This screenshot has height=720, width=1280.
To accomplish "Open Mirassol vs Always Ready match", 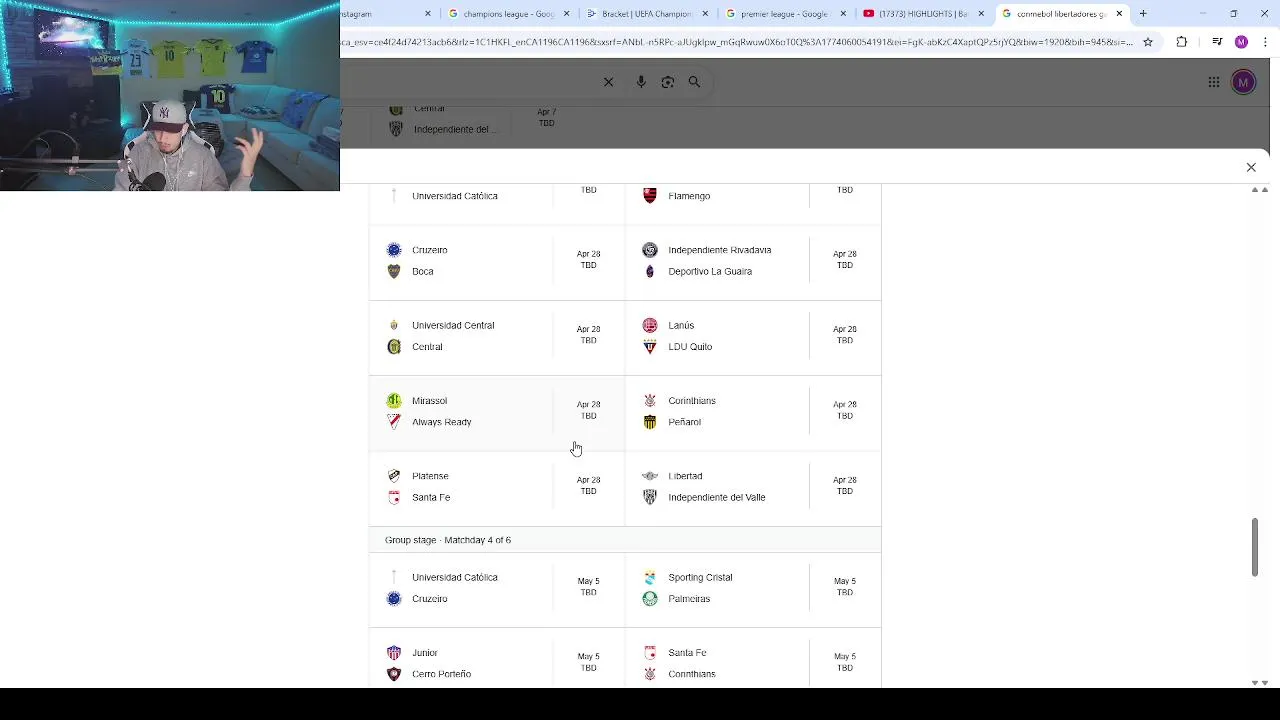I will click(497, 411).
